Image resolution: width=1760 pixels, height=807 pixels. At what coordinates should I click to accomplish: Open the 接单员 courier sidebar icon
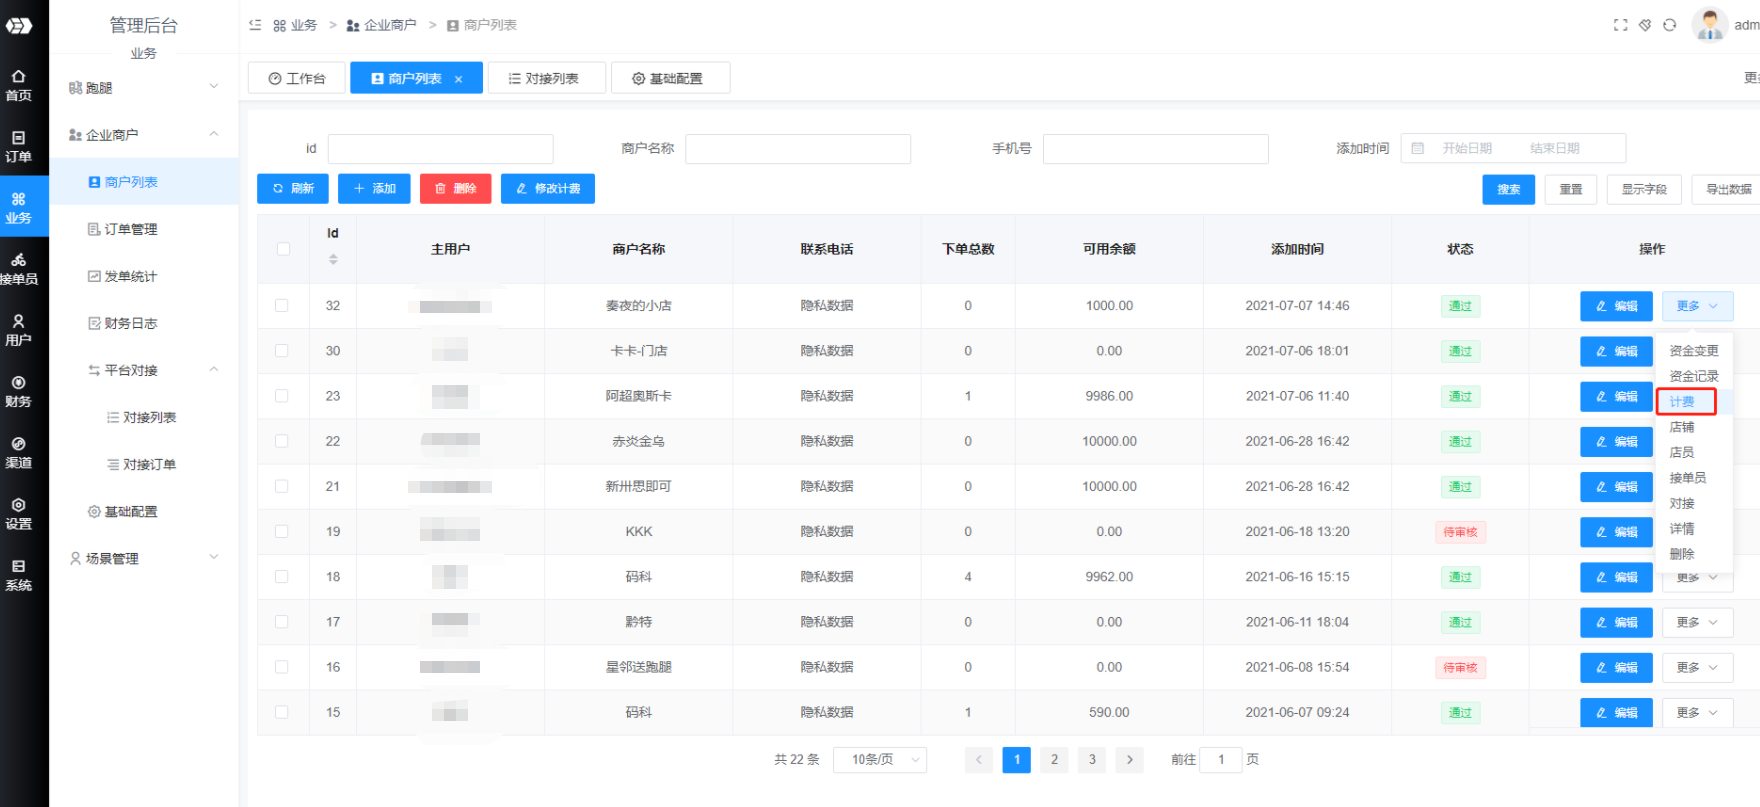[18, 269]
